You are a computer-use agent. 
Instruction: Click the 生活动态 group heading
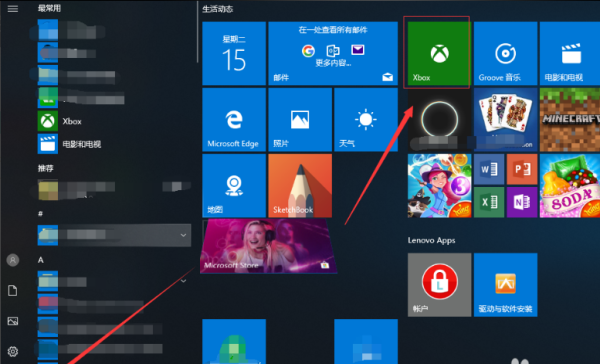pyautogui.click(x=217, y=9)
